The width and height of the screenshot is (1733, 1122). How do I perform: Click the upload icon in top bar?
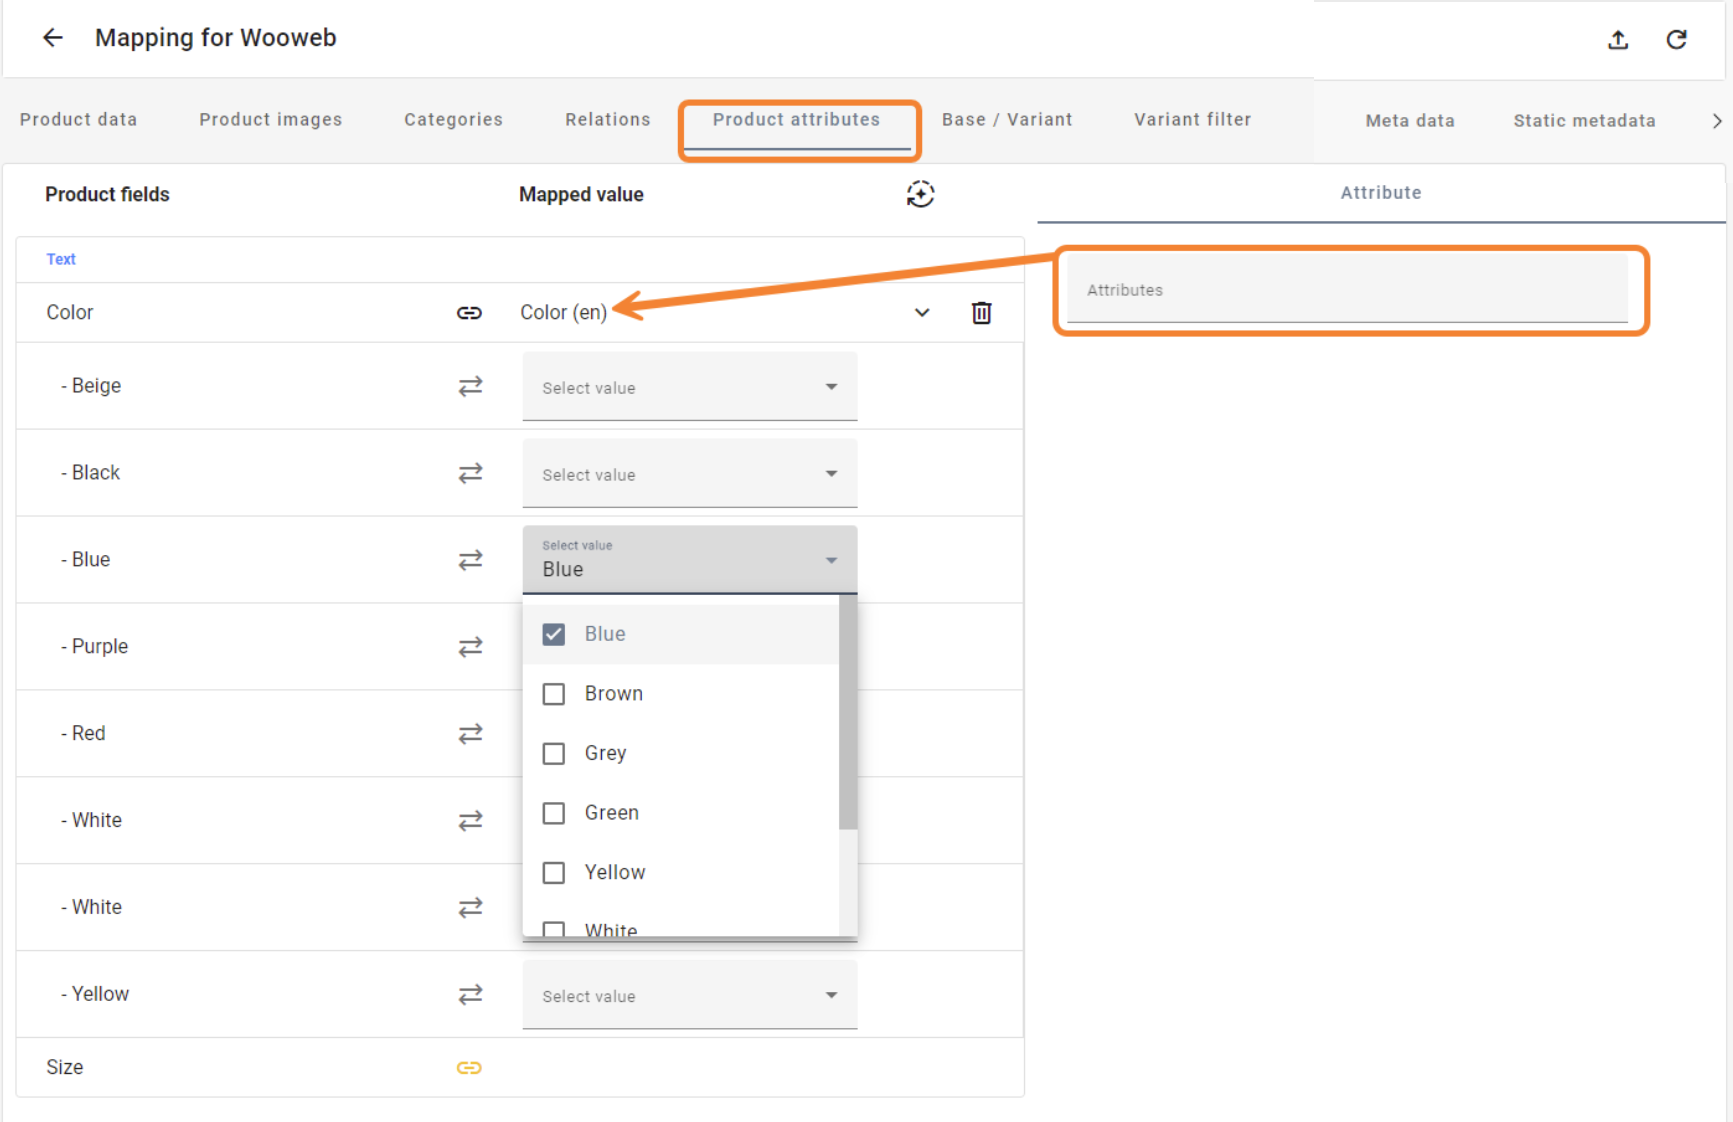point(1618,40)
